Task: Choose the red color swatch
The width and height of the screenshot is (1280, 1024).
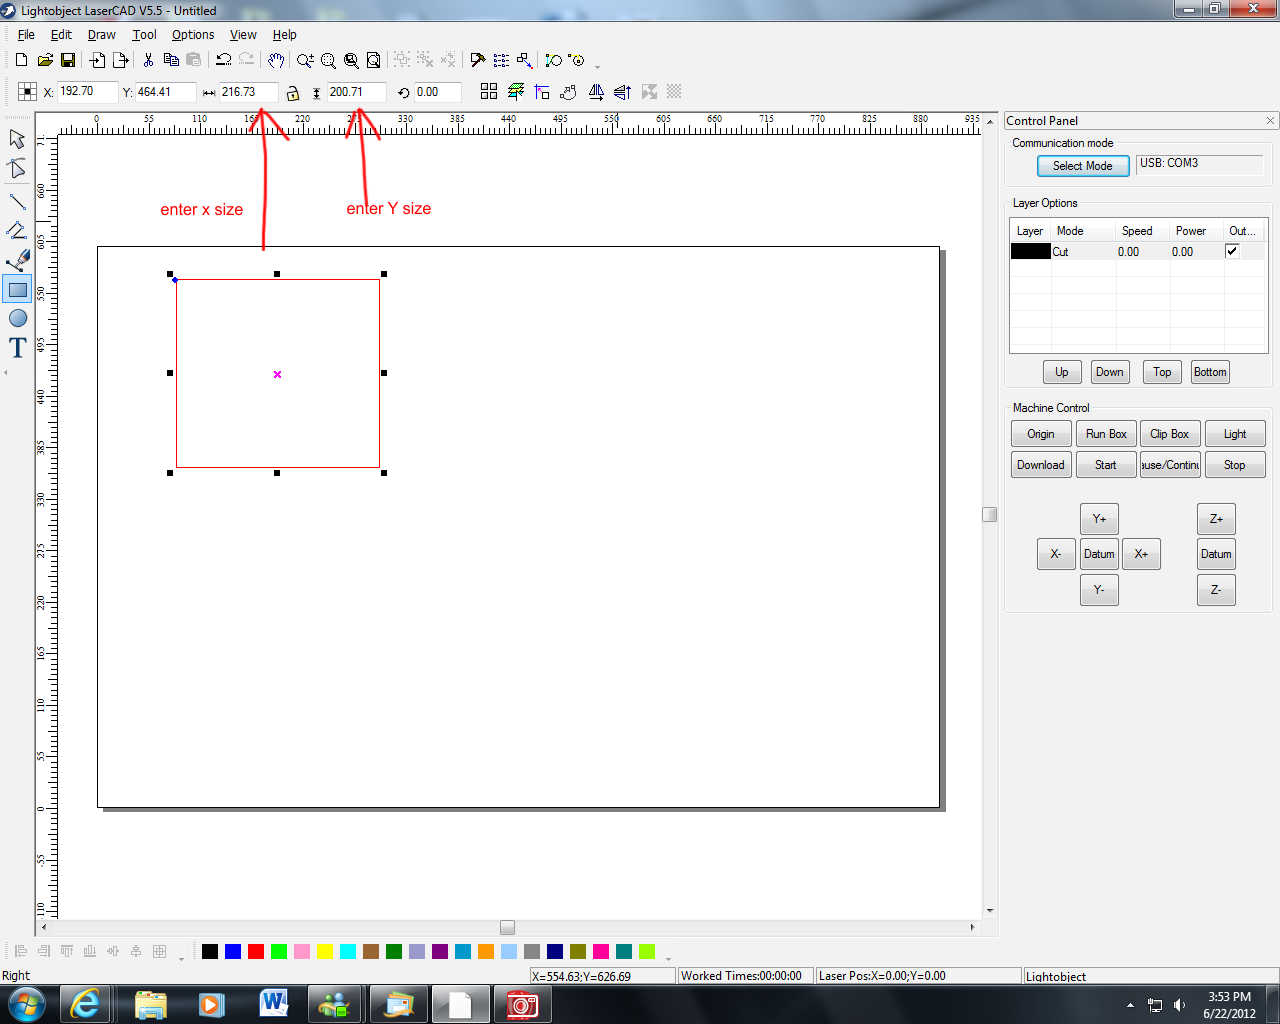Action: tap(256, 951)
